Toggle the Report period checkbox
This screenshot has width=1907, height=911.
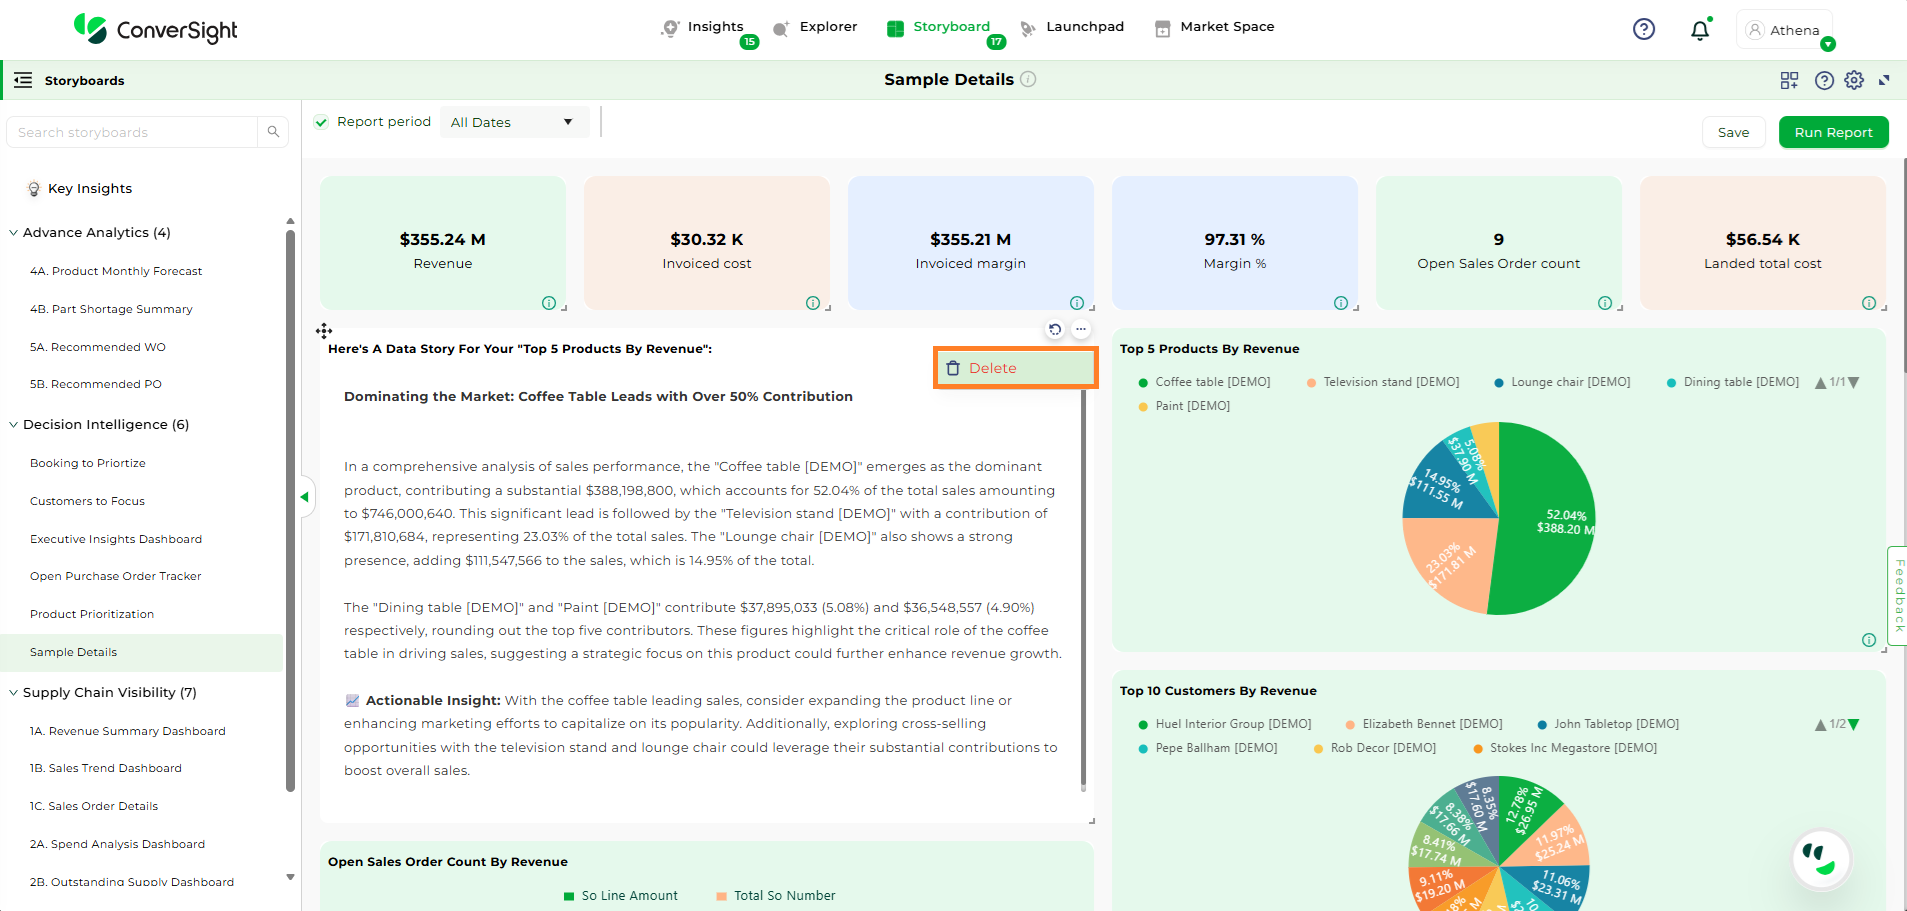pyautogui.click(x=321, y=122)
